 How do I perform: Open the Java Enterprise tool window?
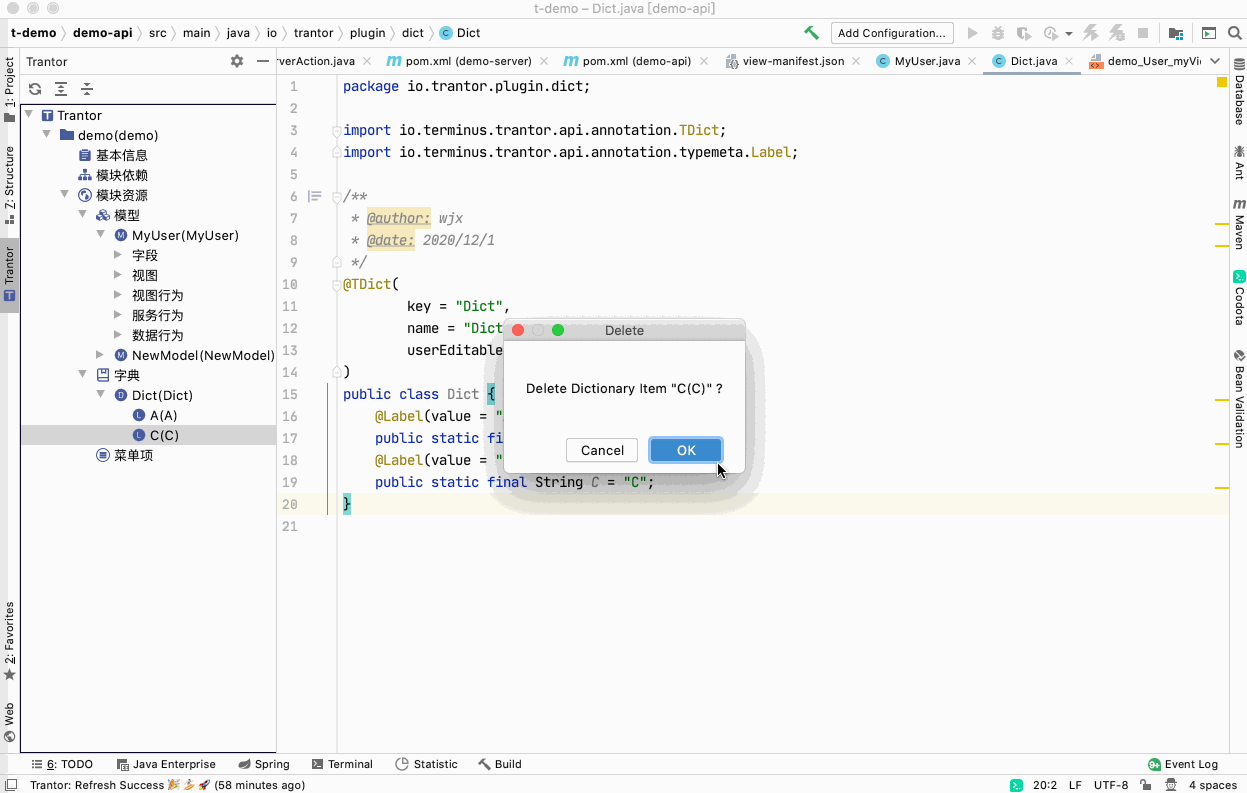[x=166, y=764]
